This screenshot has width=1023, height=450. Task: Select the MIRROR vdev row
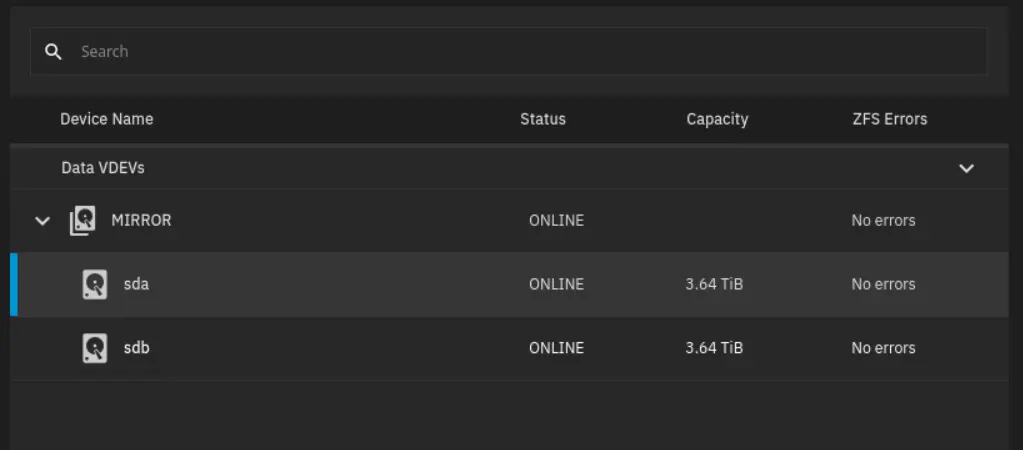click(510, 220)
